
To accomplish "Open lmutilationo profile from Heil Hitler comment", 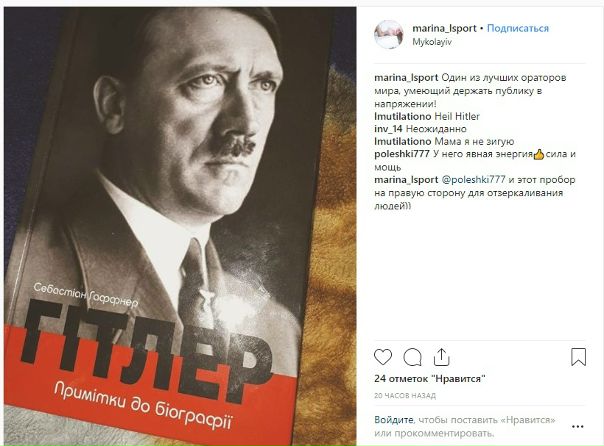I will point(403,116).
